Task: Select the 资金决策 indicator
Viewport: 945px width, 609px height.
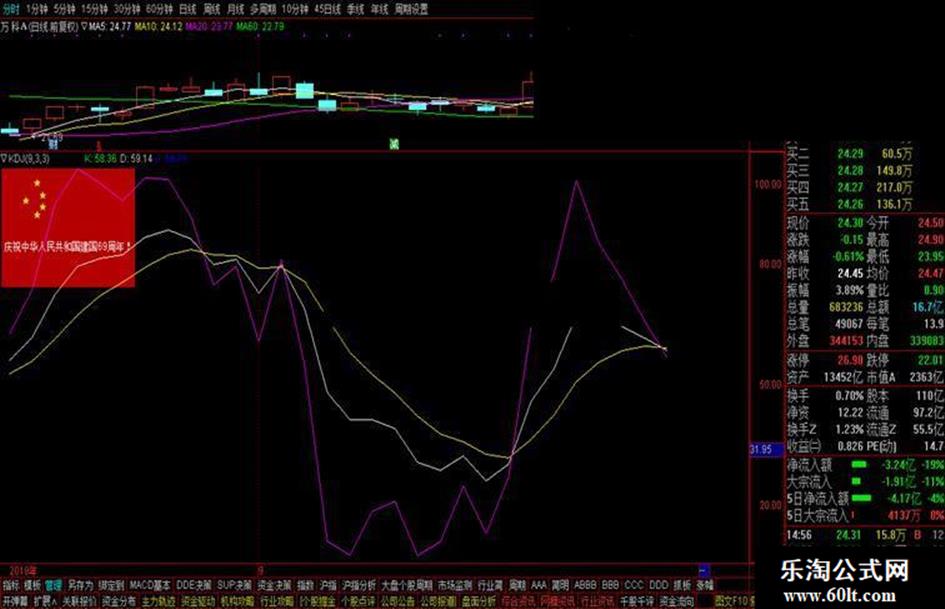Action: coord(274,585)
